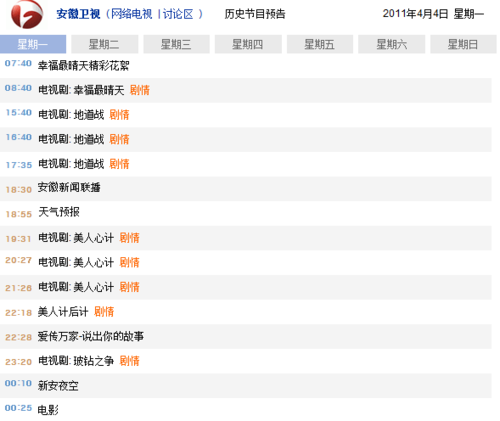Select the 18:30 安徽新闻联播 row

[246, 189]
